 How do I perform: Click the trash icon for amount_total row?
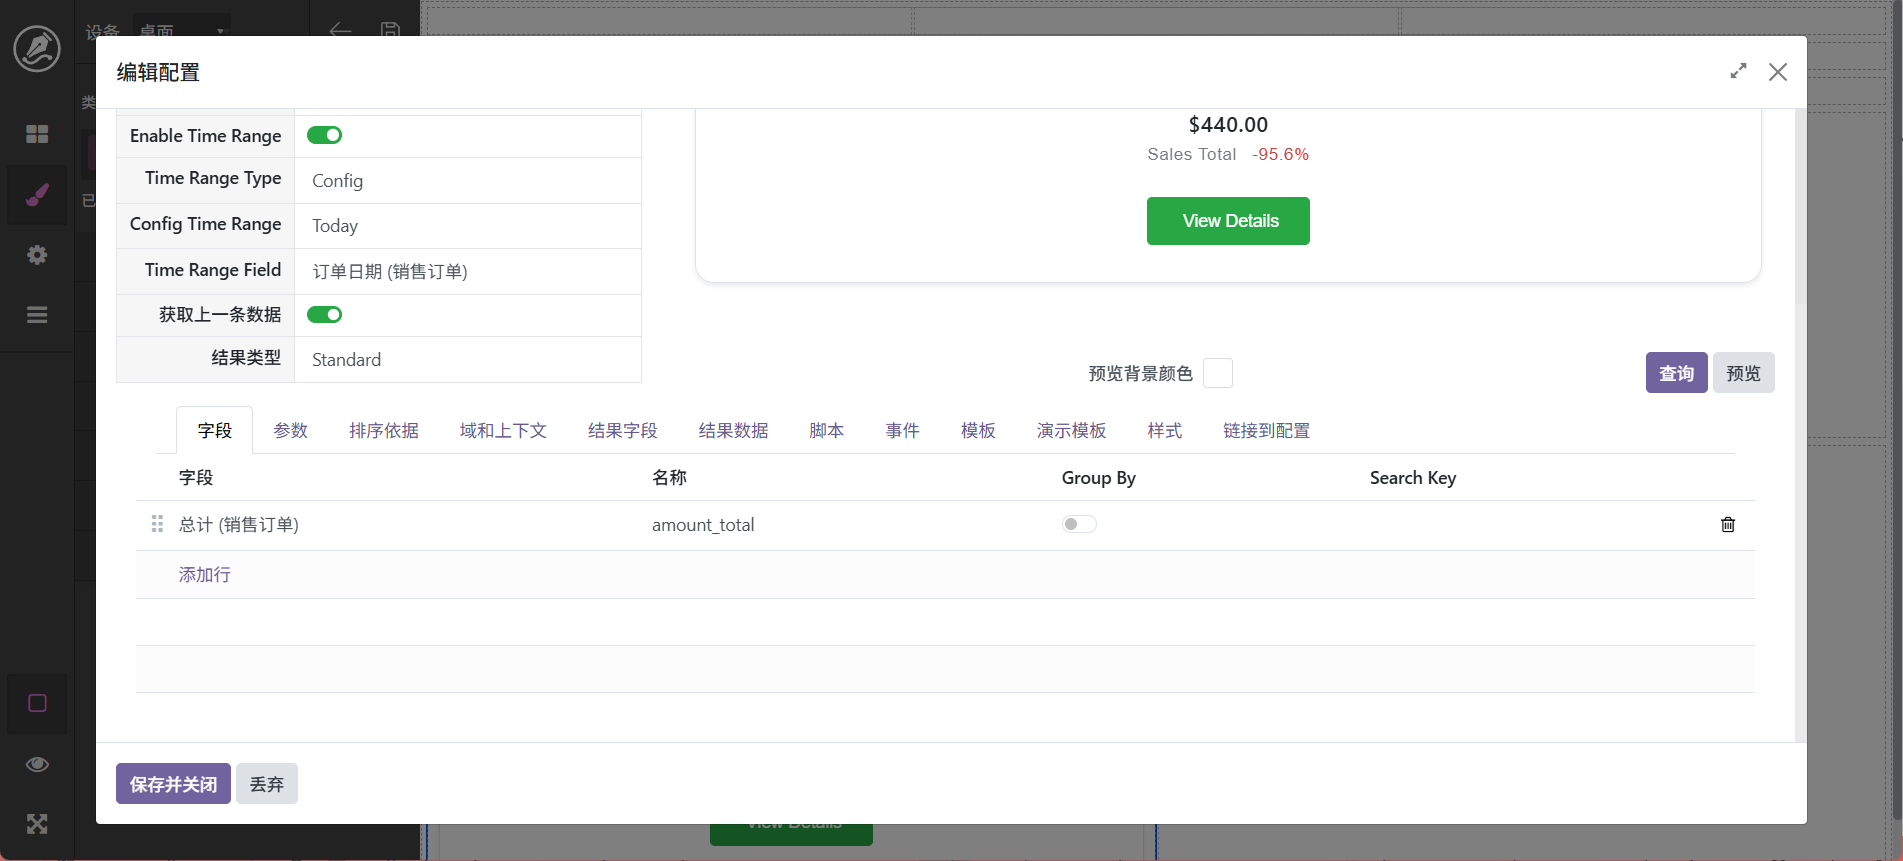click(x=1727, y=525)
